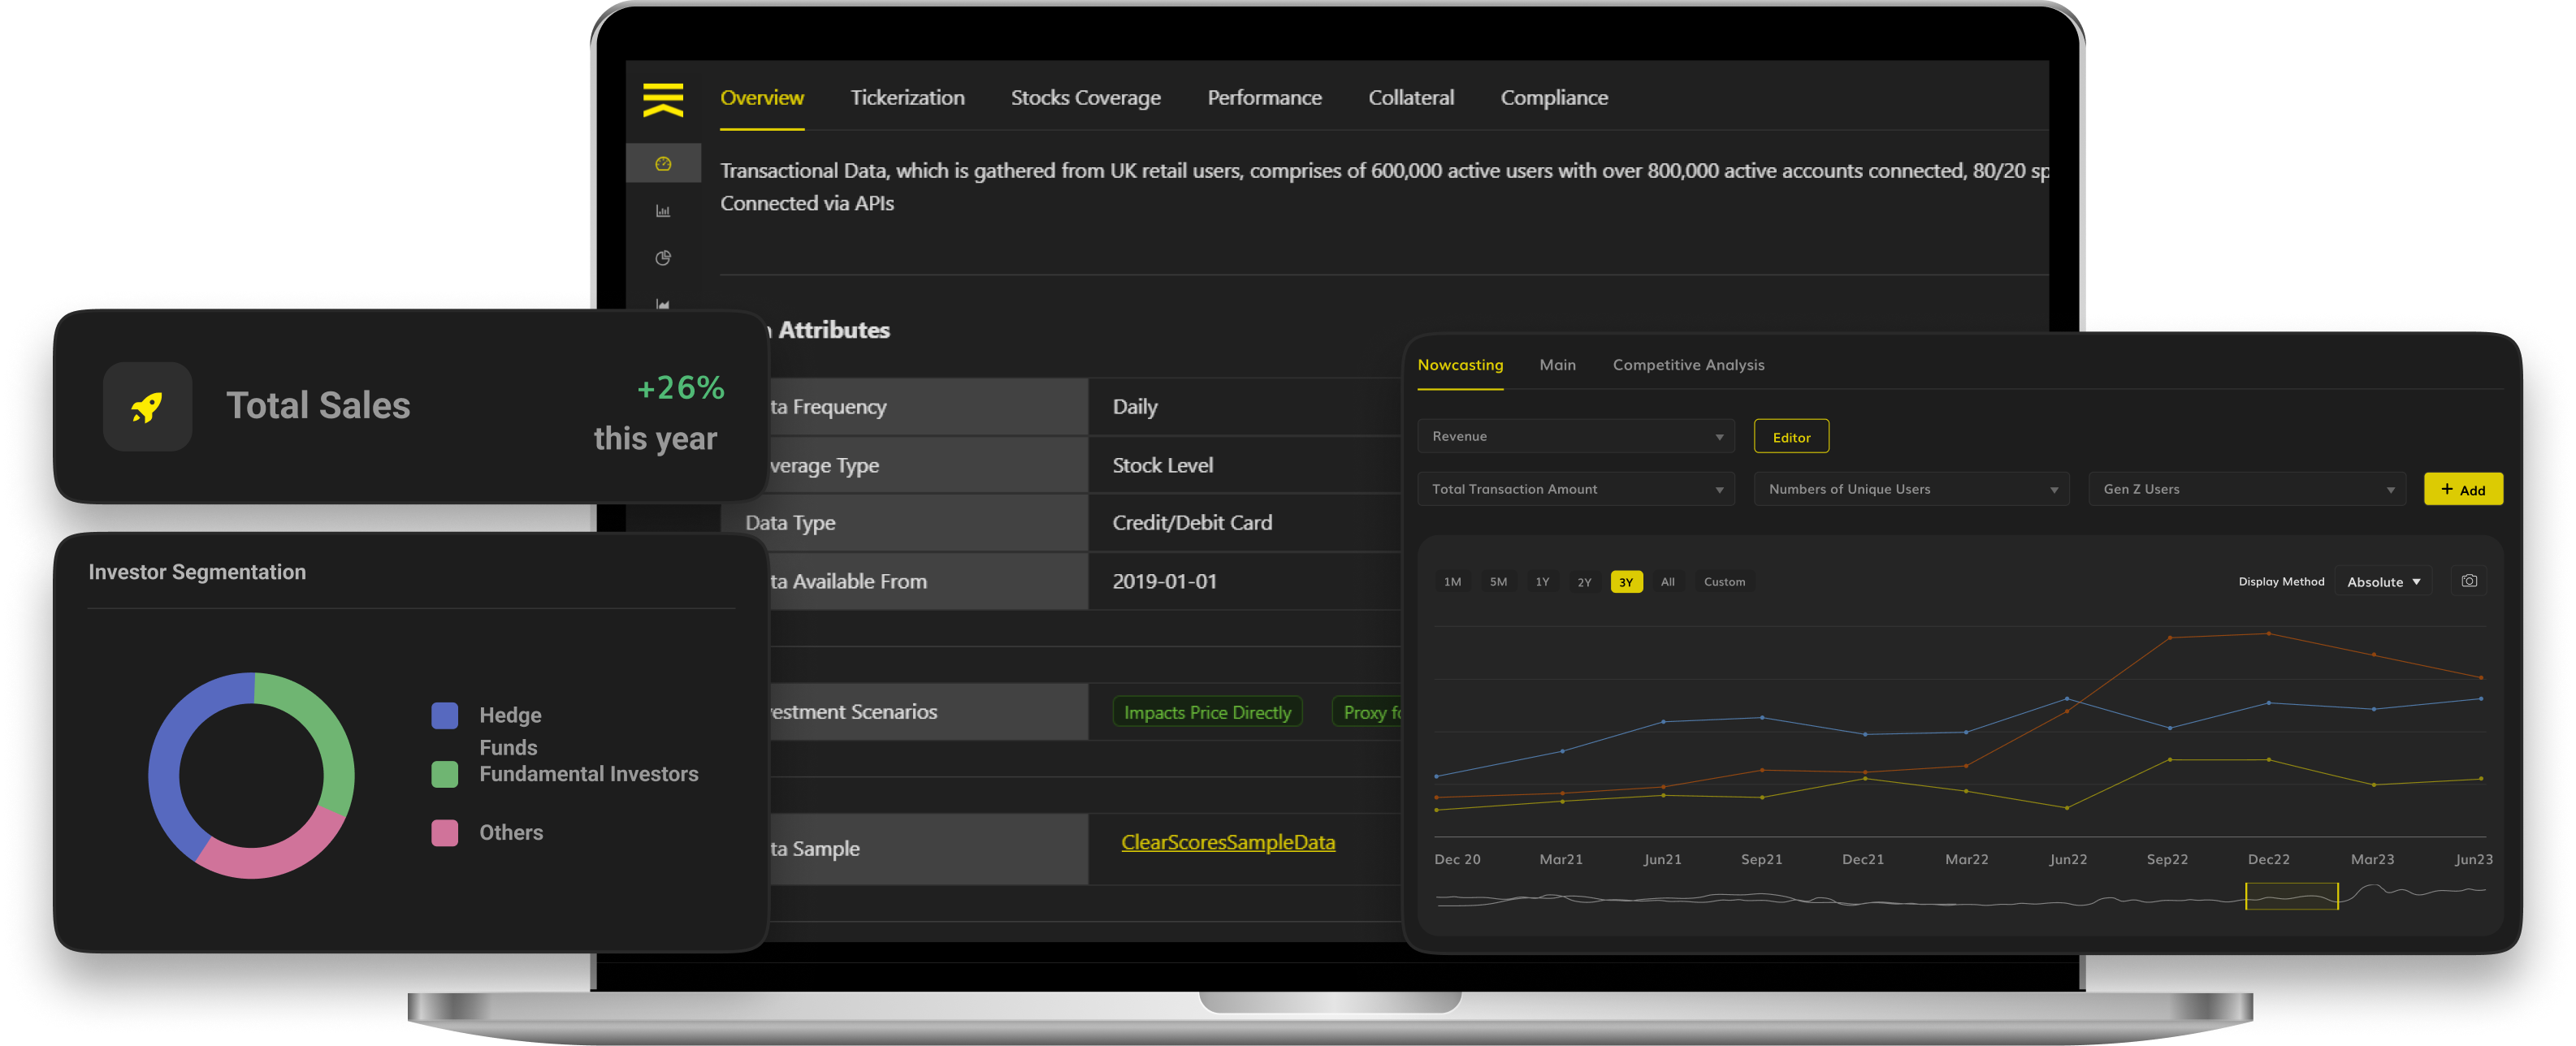Open the pie chart icon in sidebar

(x=662, y=258)
